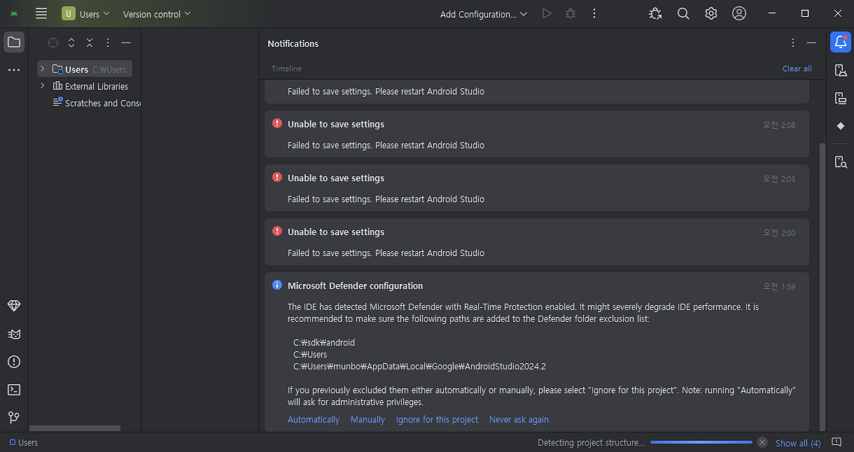Viewport: 854px width, 452px height.
Task: Open the Version control dropdown
Action: tap(157, 14)
